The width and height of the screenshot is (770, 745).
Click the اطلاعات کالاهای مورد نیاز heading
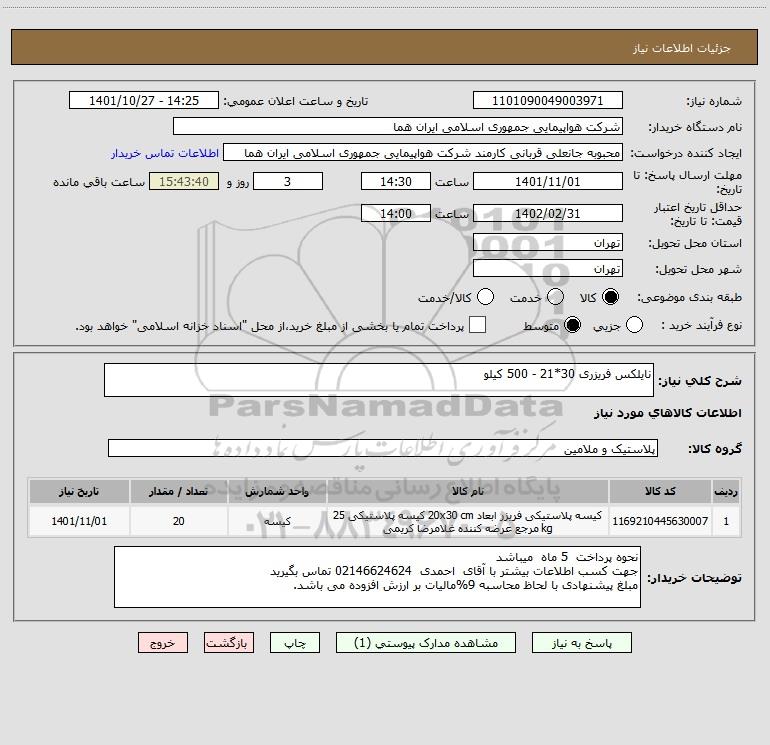point(668,413)
